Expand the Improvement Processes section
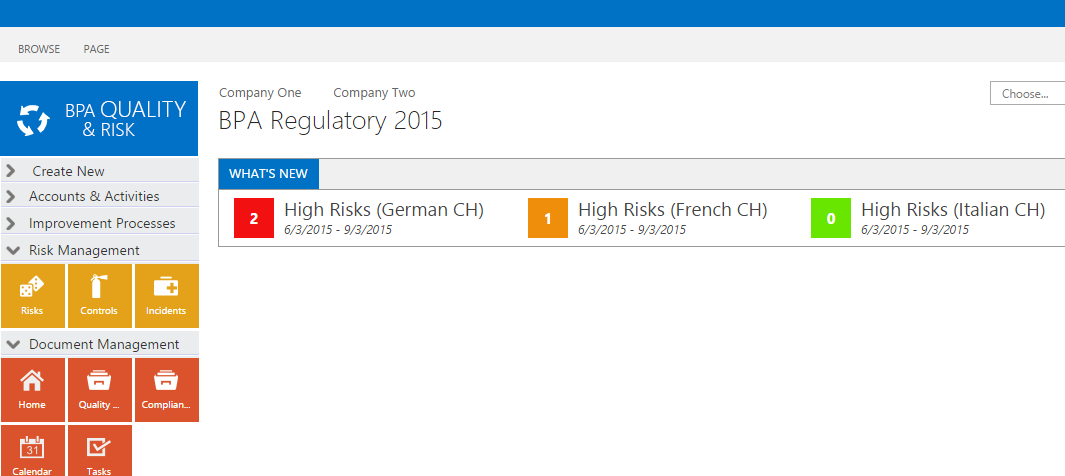 click(99, 223)
